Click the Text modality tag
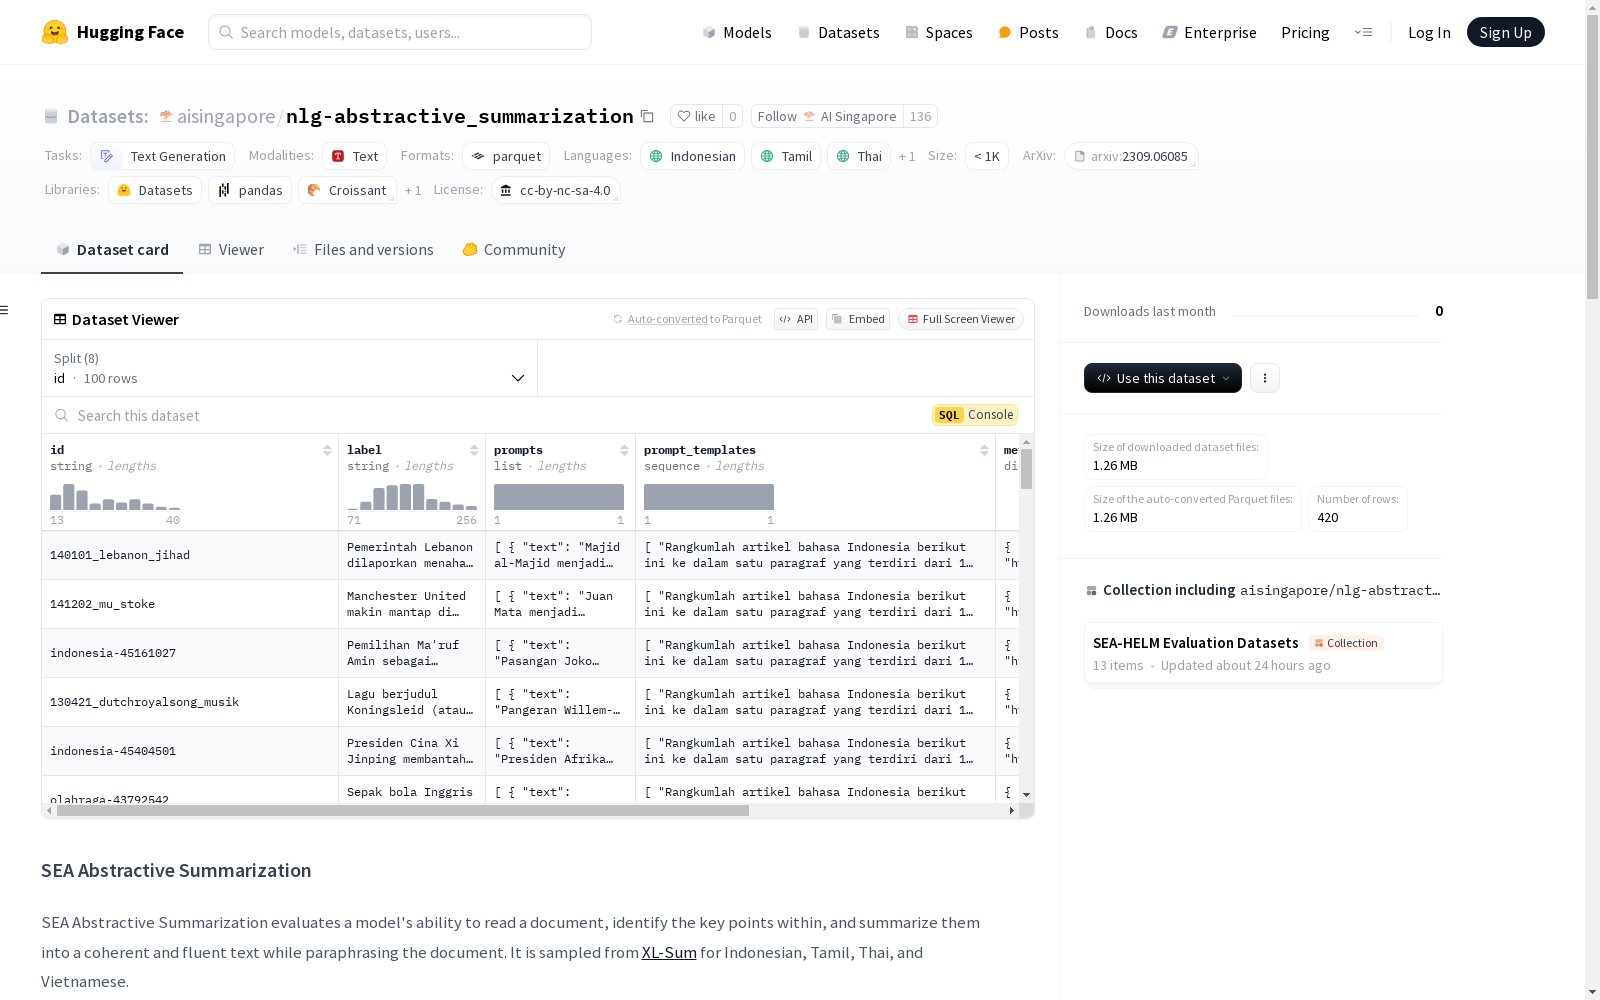 (x=355, y=156)
